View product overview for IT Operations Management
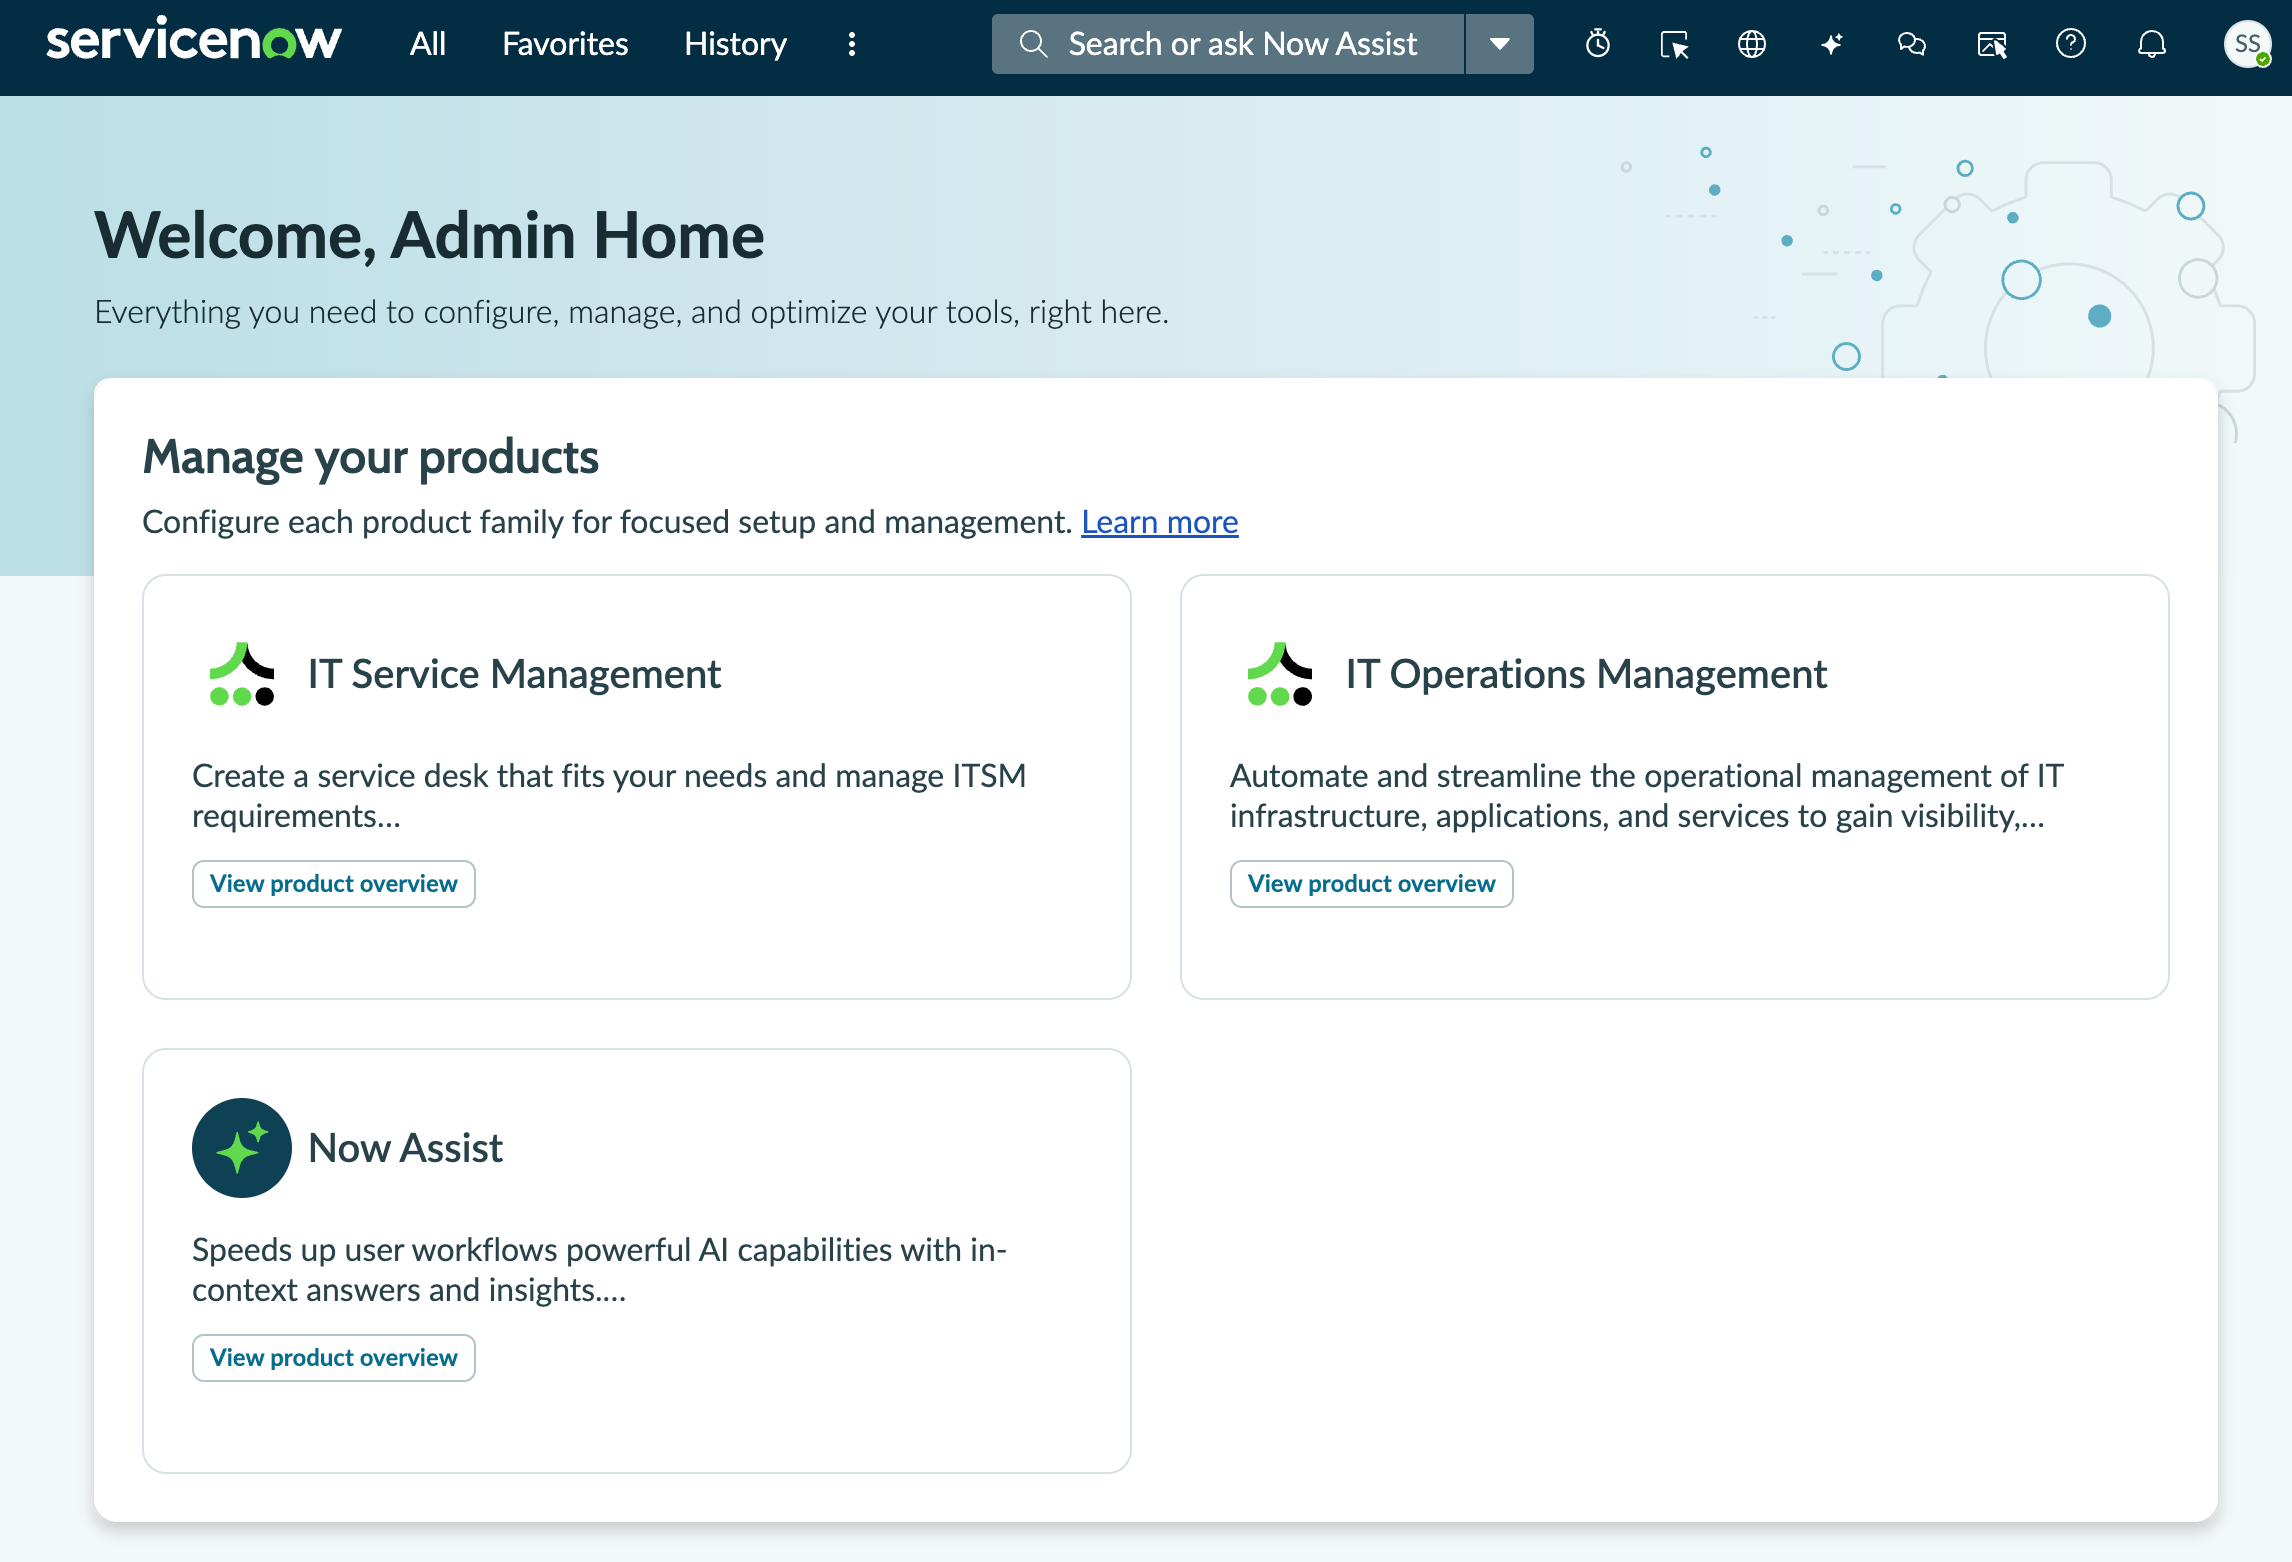Screen dimensions: 2292x1562 1371,884
